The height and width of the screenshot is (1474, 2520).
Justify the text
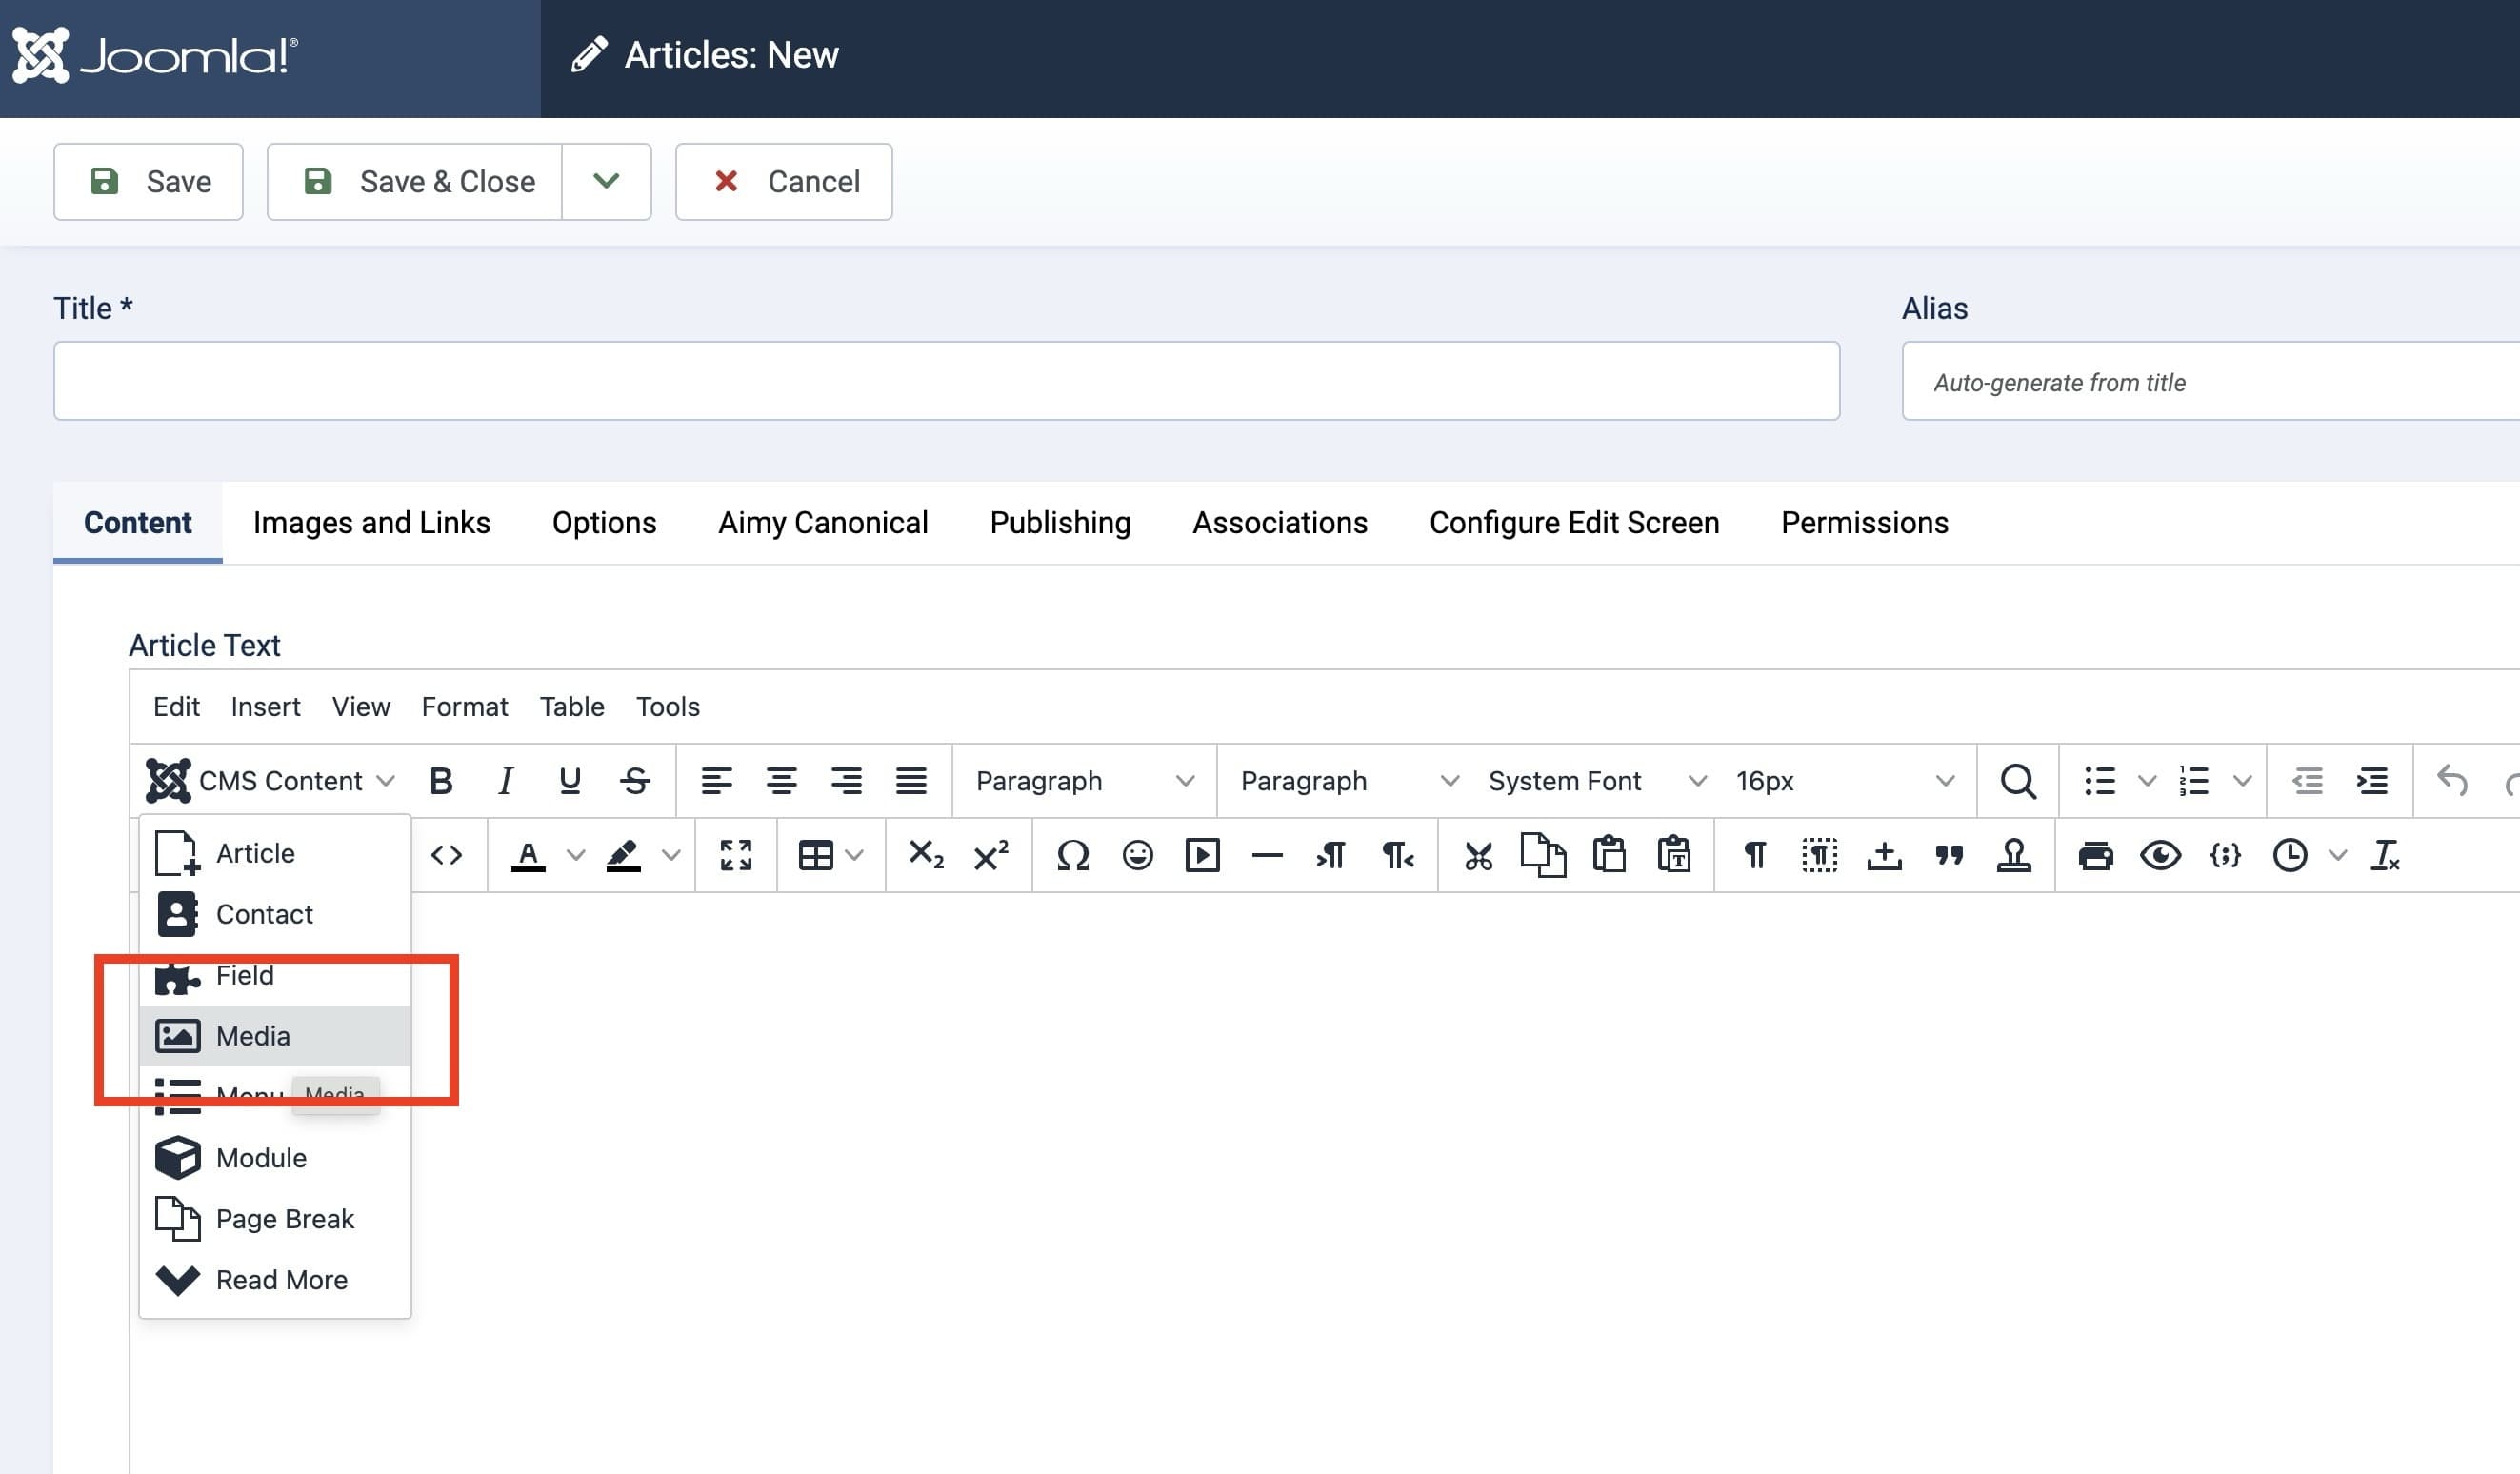[x=911, y=781]
